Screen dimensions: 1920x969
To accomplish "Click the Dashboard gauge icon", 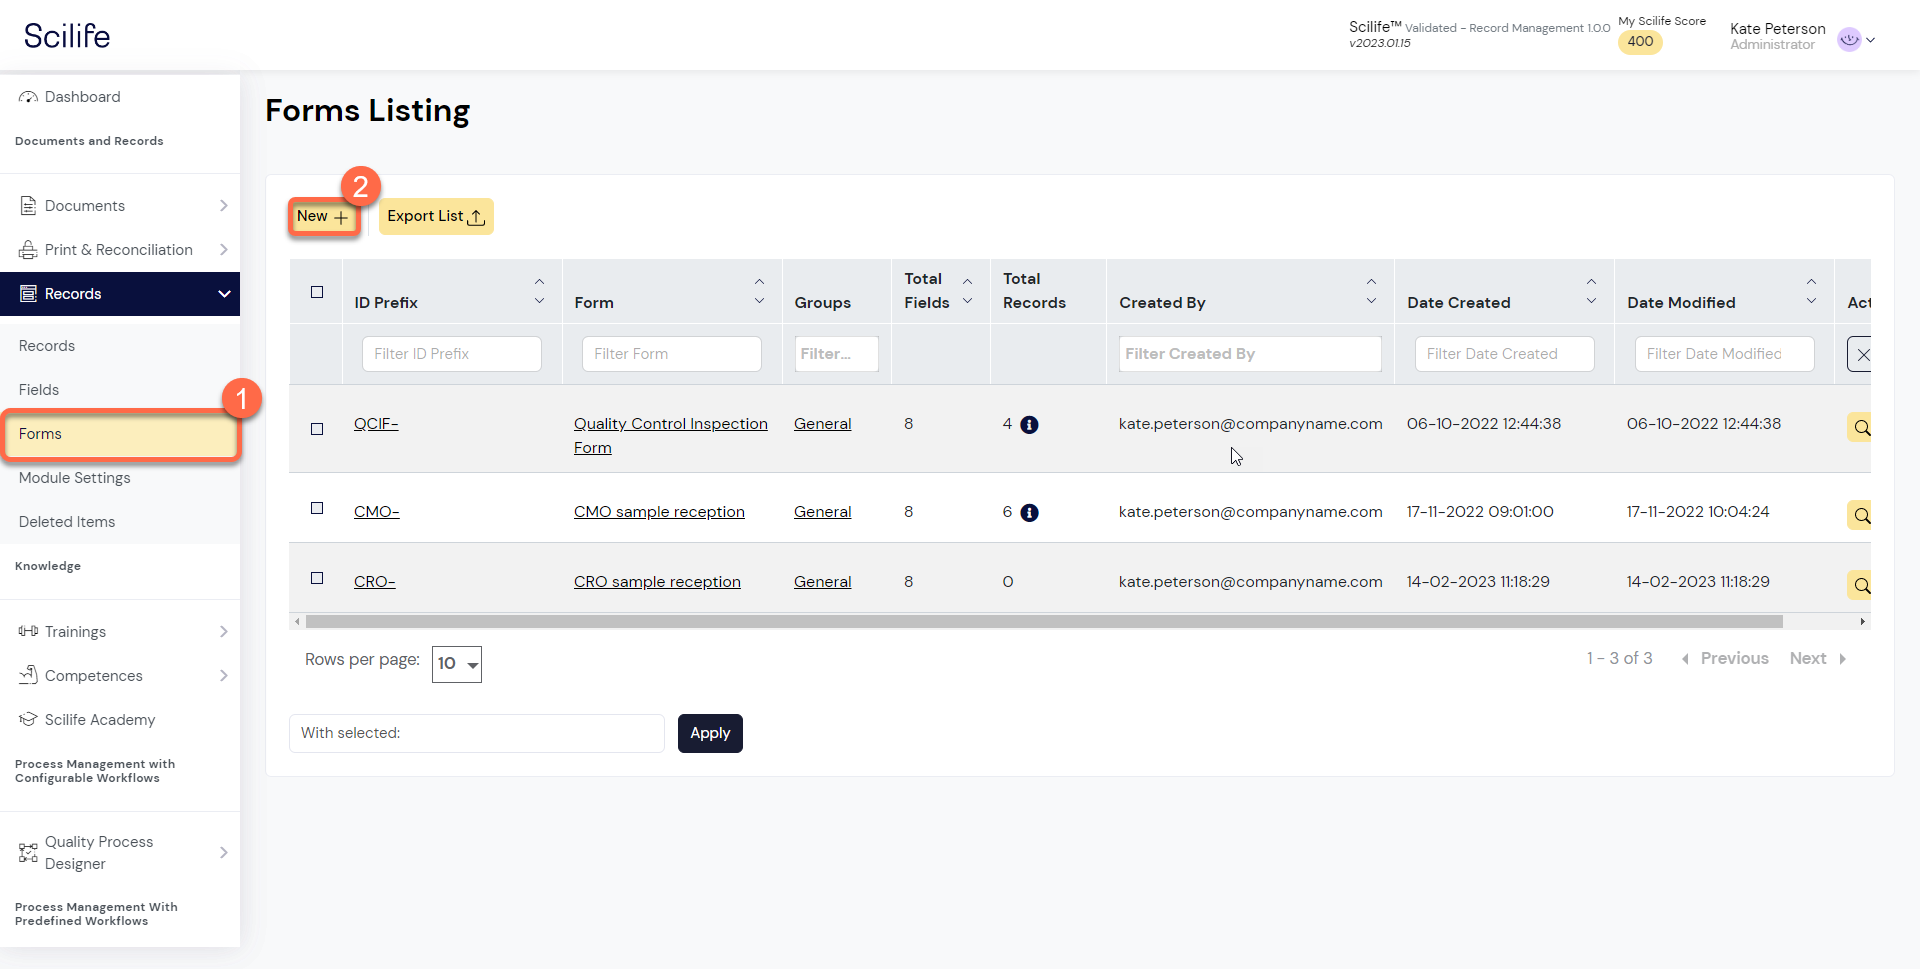I will pyautogui.click(x=28, y=97).
